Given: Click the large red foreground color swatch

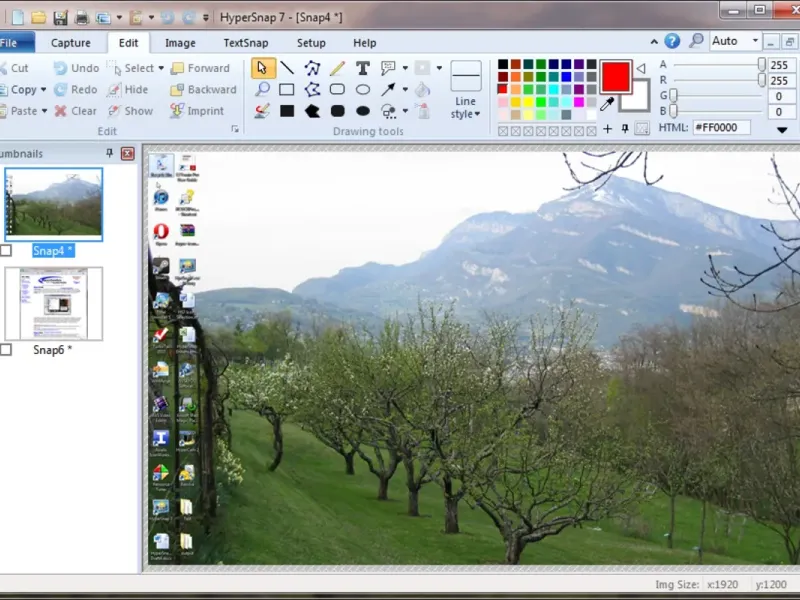Looking at the screenshot, I should [x=616, y=77].
